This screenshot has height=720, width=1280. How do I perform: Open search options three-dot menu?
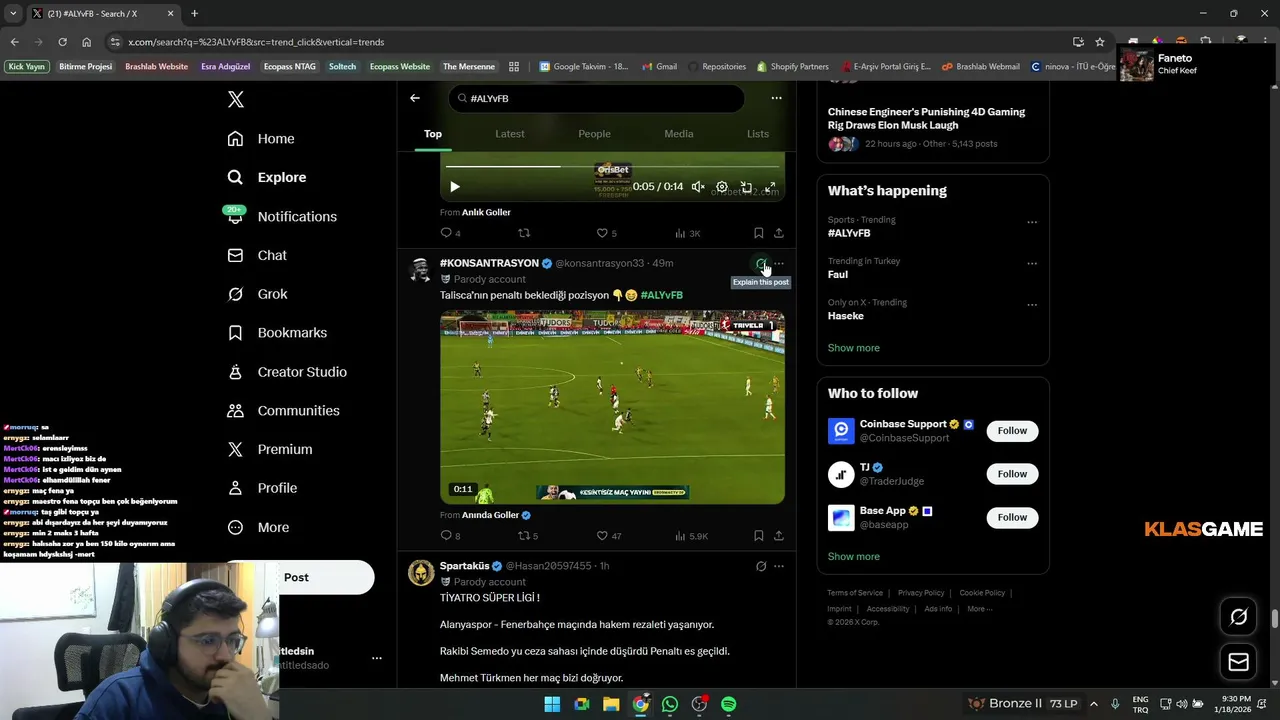pos(776,98)
